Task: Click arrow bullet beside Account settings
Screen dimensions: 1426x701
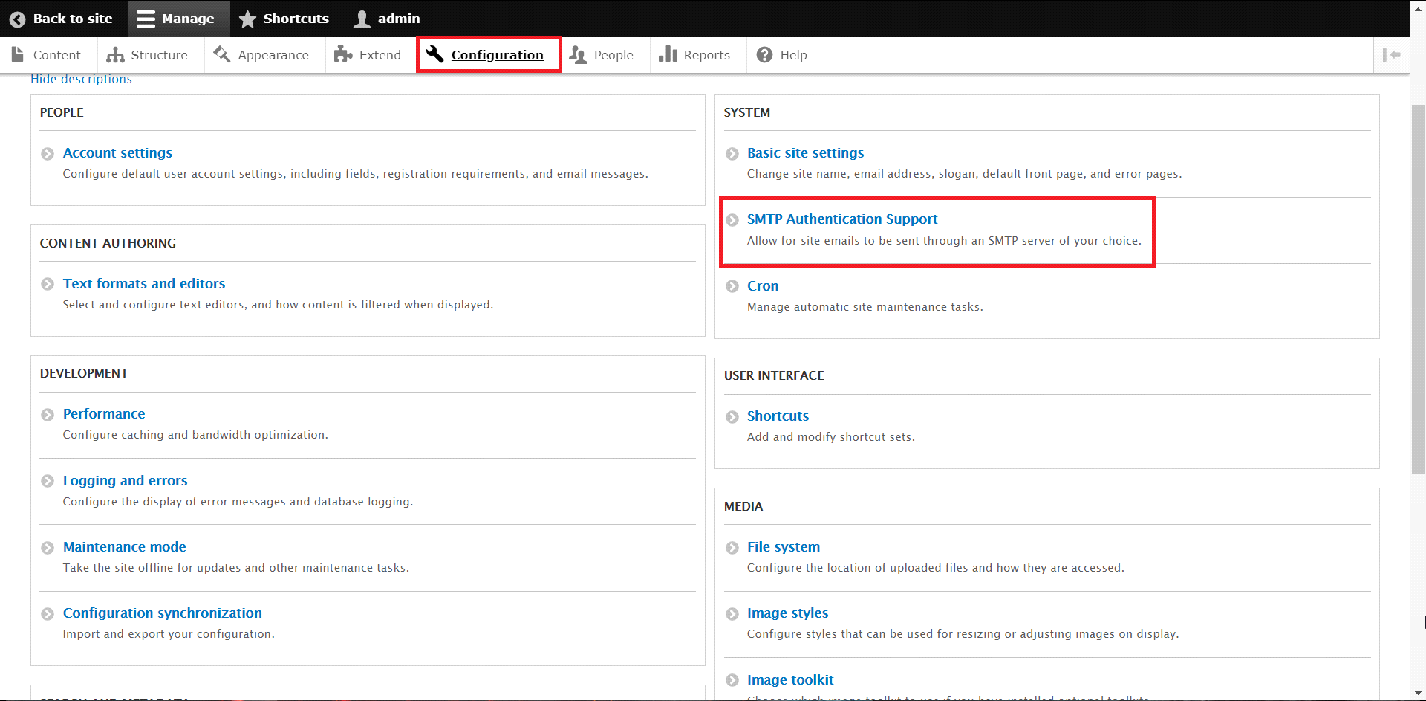Action: (48, 154)
